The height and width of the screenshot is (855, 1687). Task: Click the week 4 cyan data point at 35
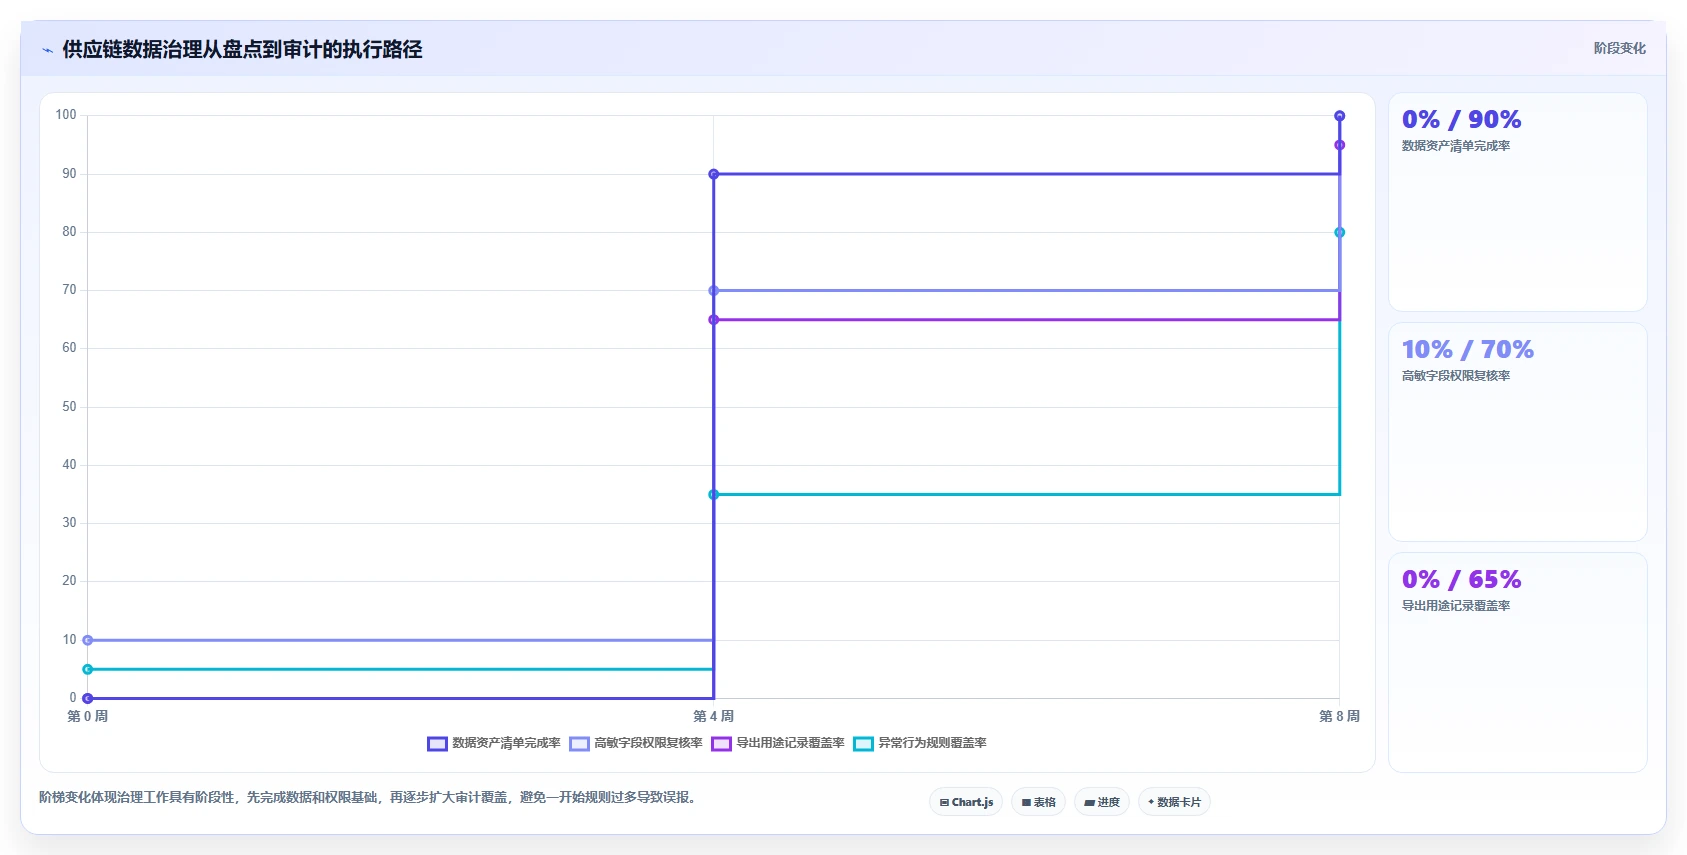(714, 495)
